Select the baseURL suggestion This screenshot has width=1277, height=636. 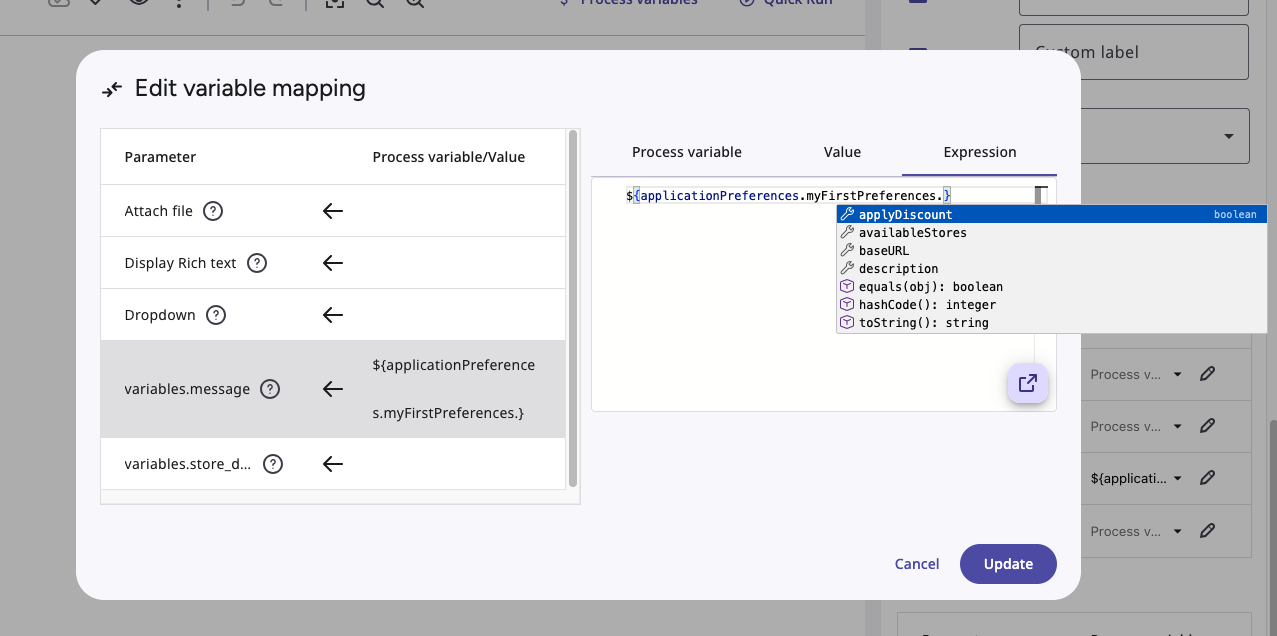(x=1052, y=251)
